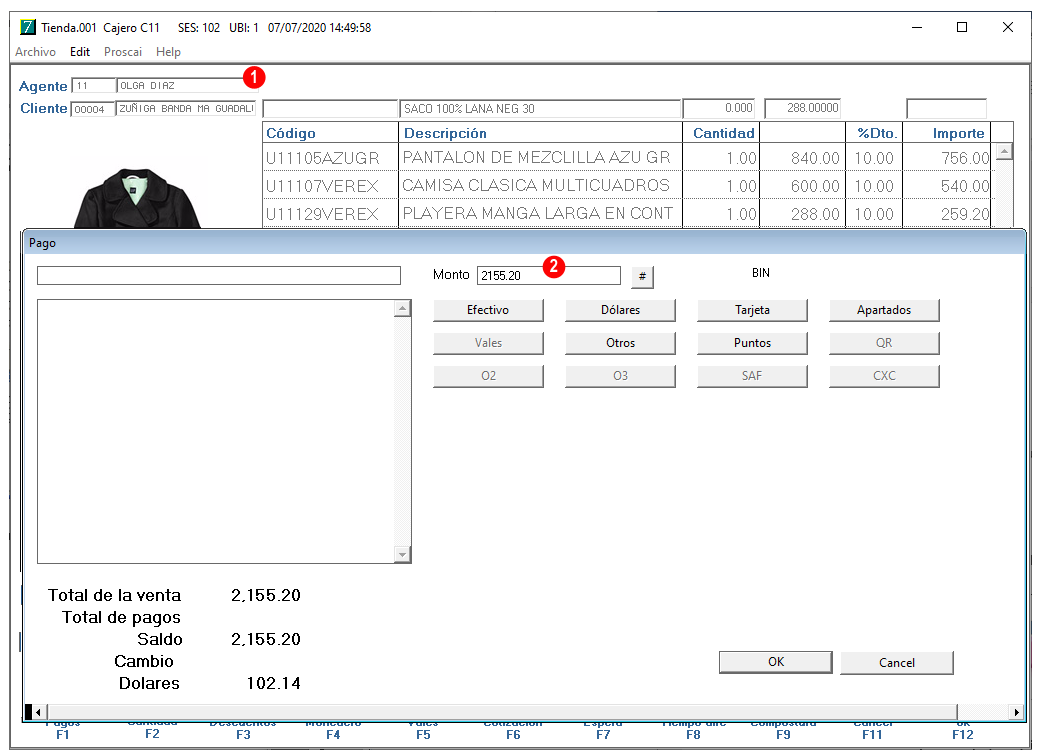The width and height of the screenshot is (1042, 756).
Task: Choose Tarjeta payment method
Action: (752, 310)
